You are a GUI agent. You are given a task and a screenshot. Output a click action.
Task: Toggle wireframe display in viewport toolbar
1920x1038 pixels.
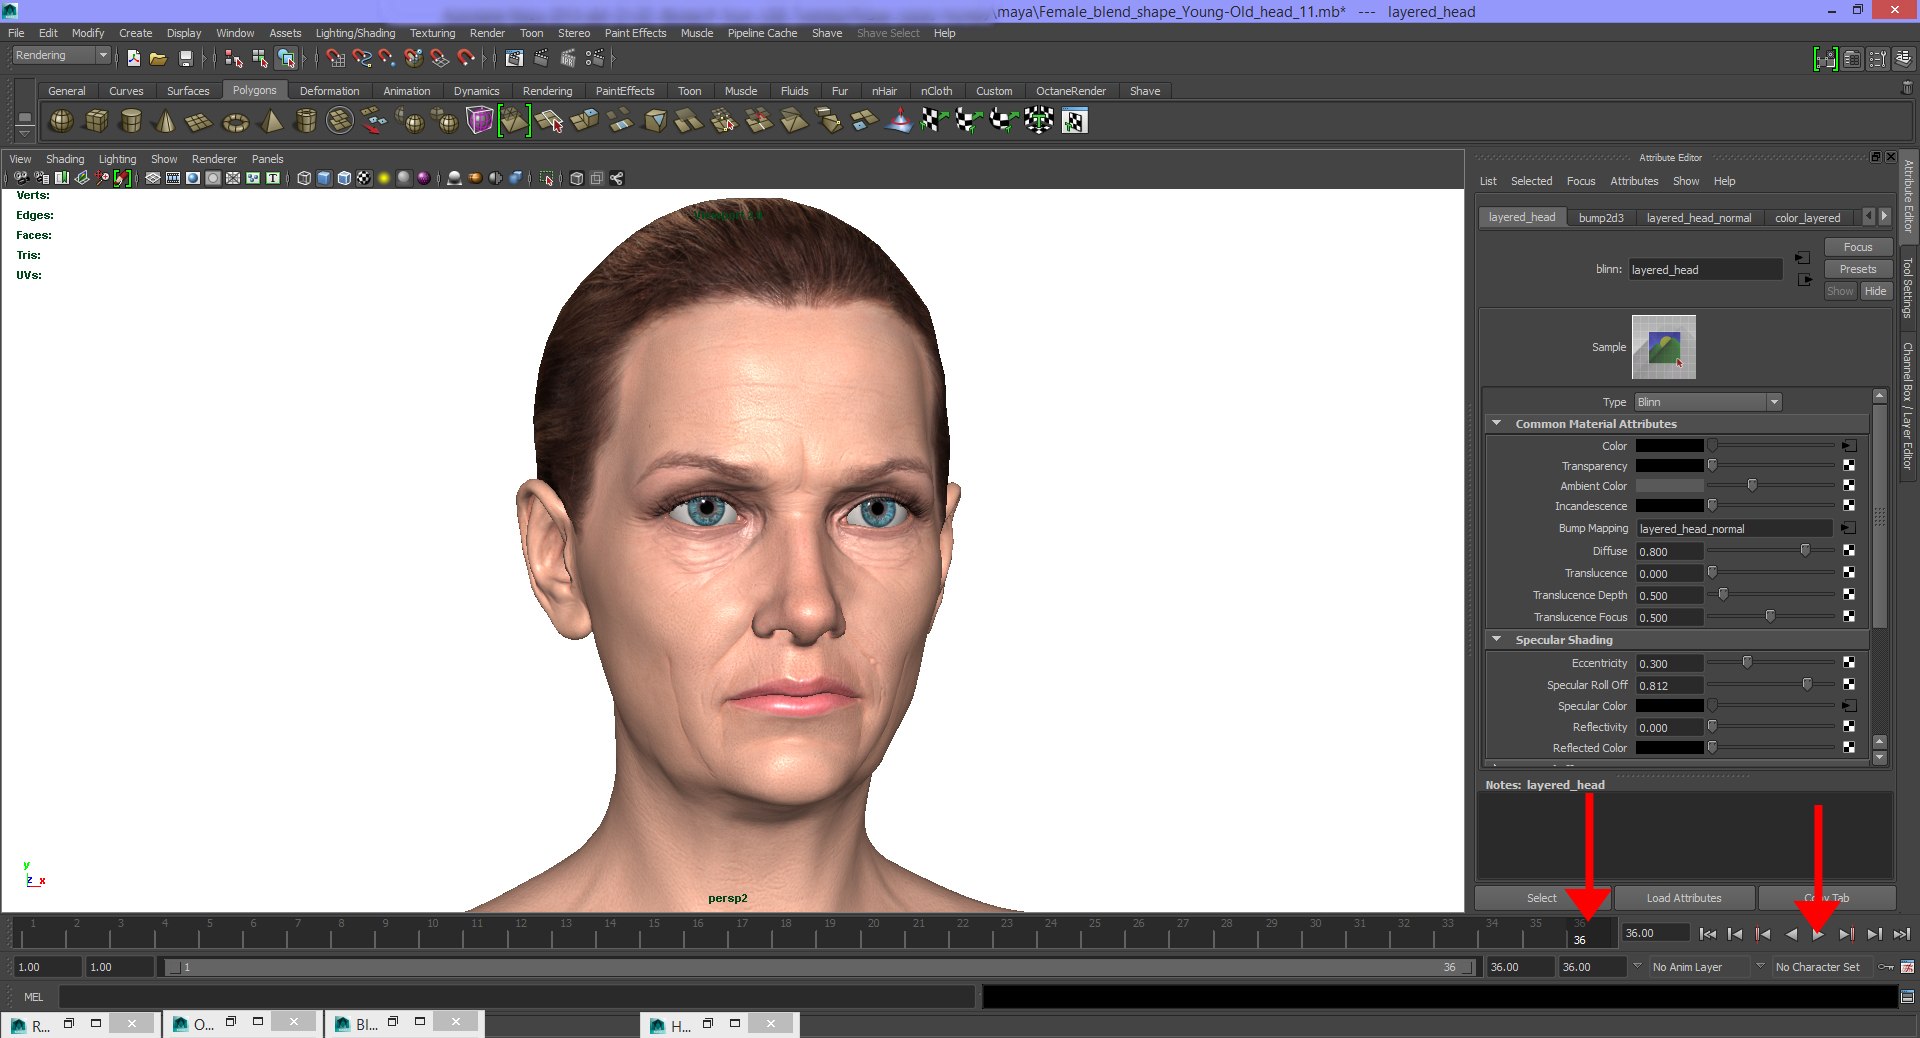(x=304, y=178)
